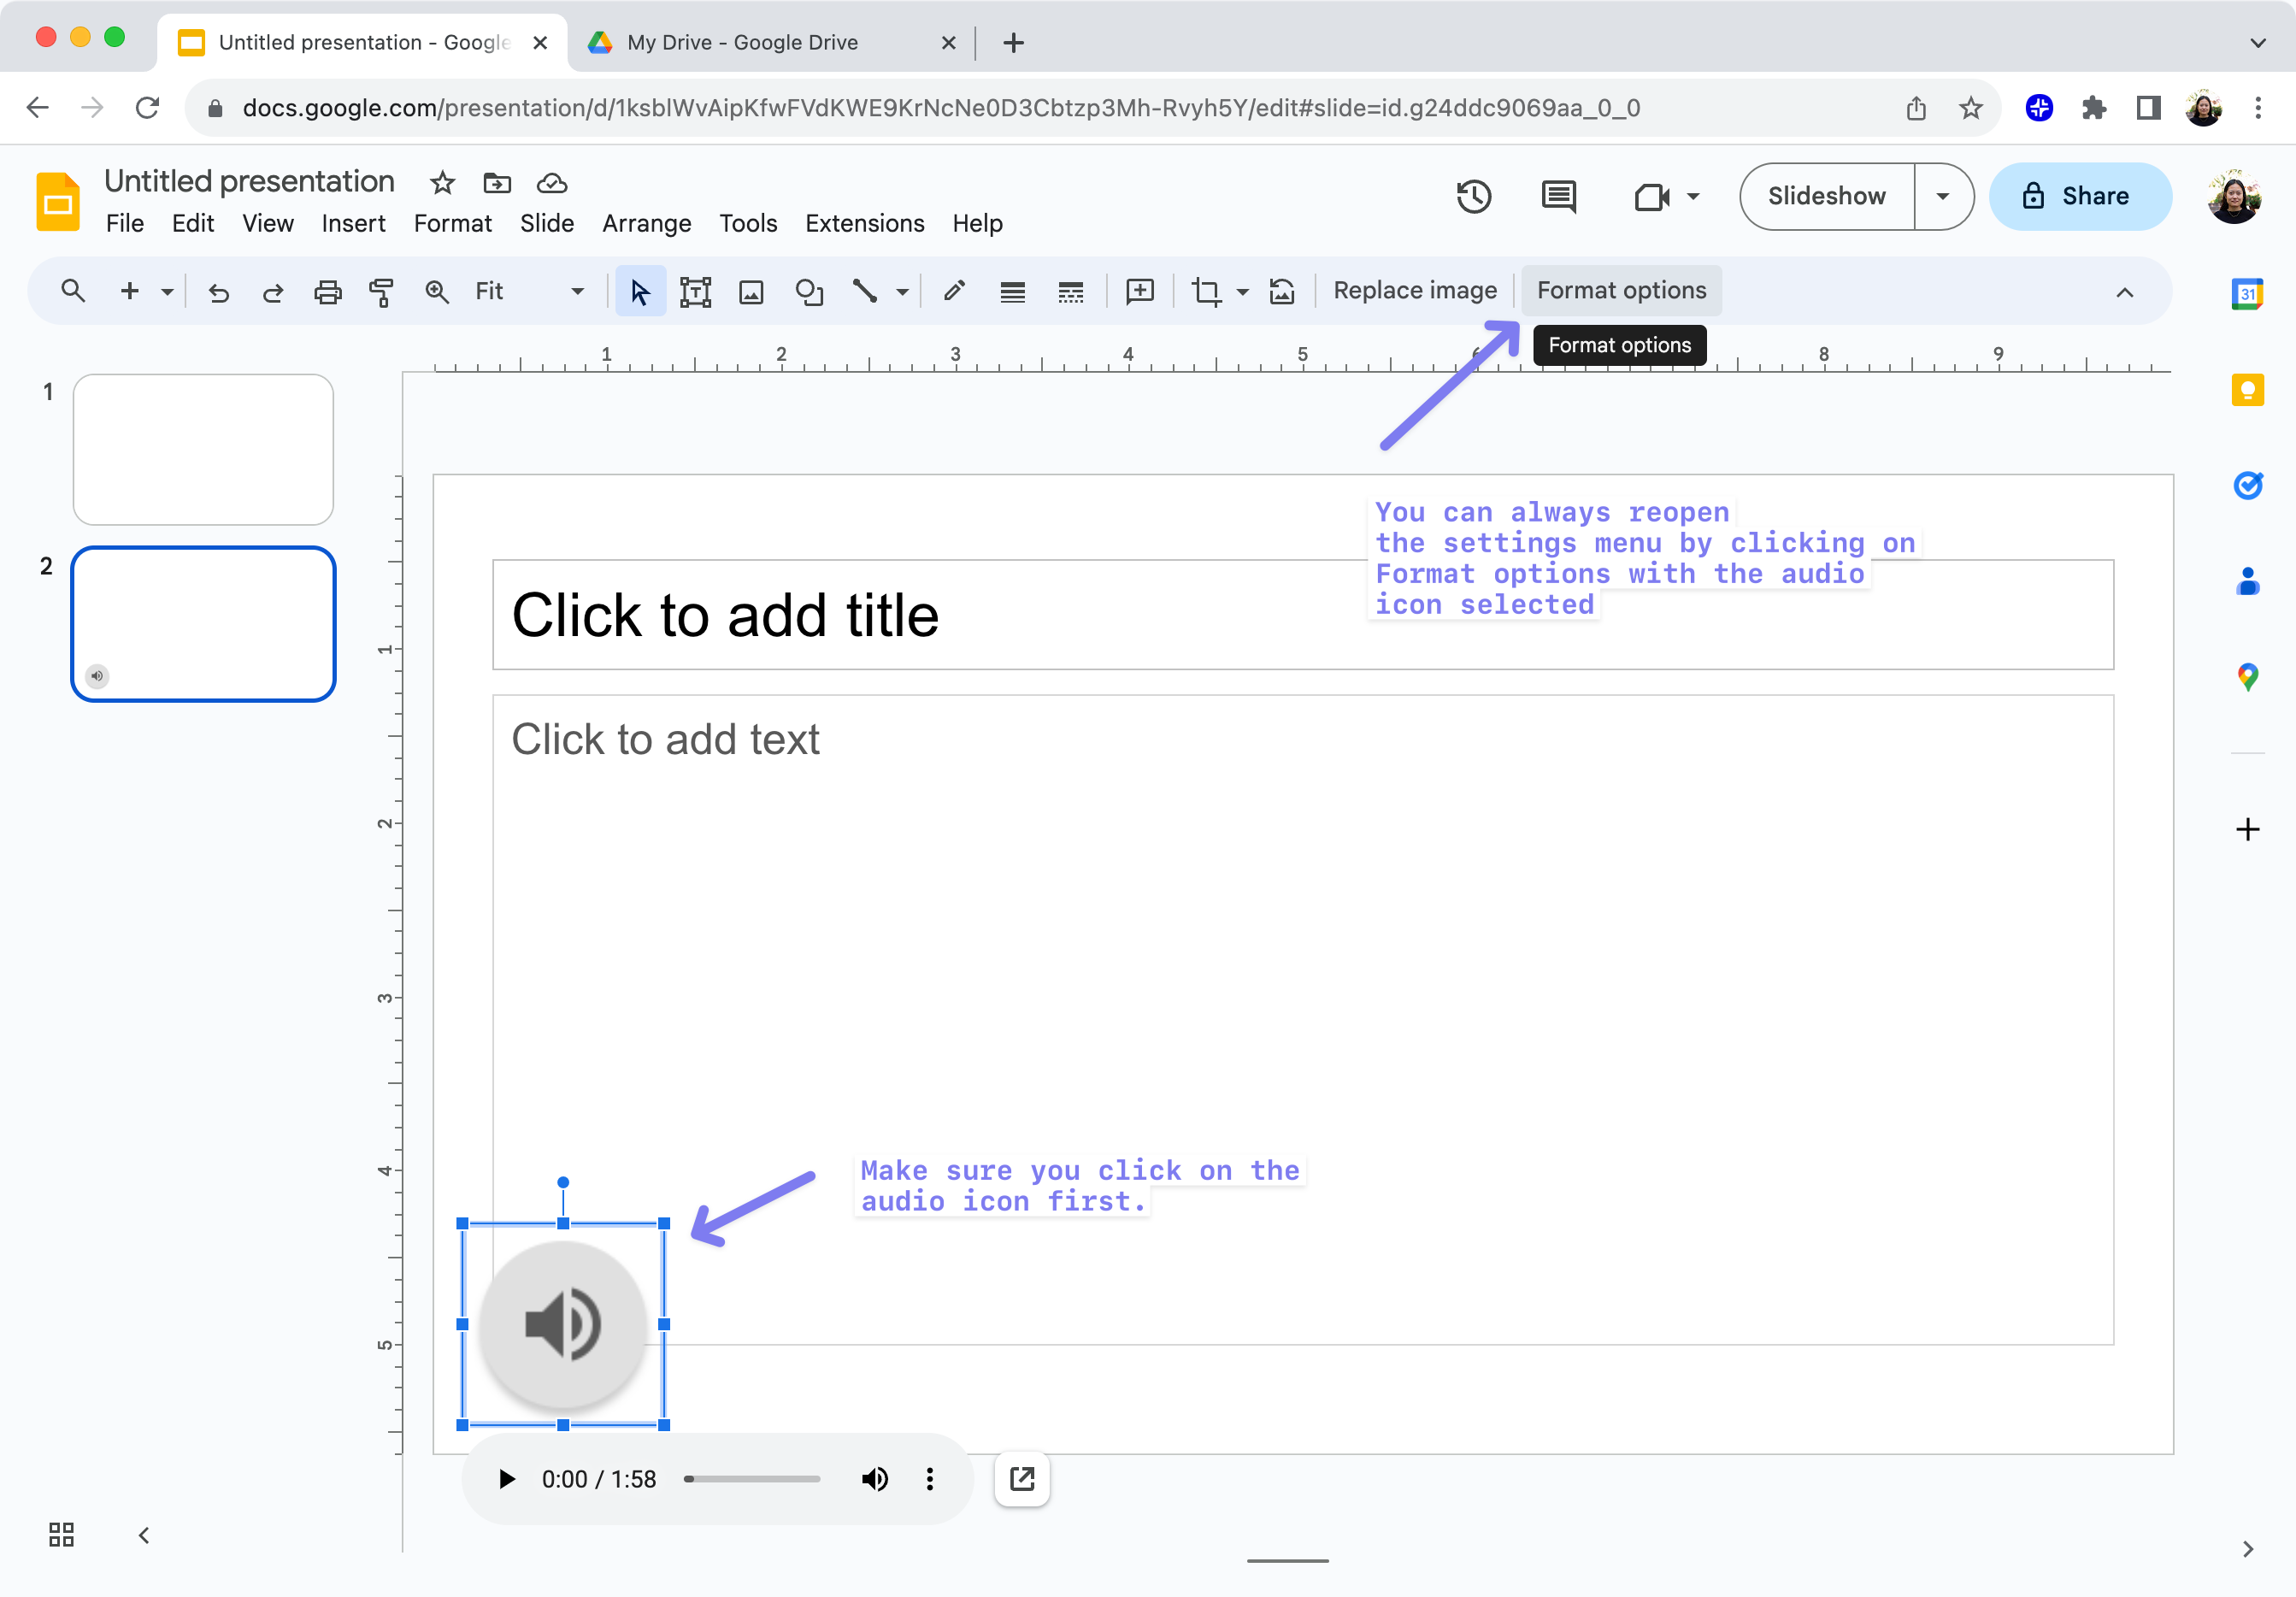Open the Extensions menu
This screenshot has width=2296, height=1597.
[864, 223]
